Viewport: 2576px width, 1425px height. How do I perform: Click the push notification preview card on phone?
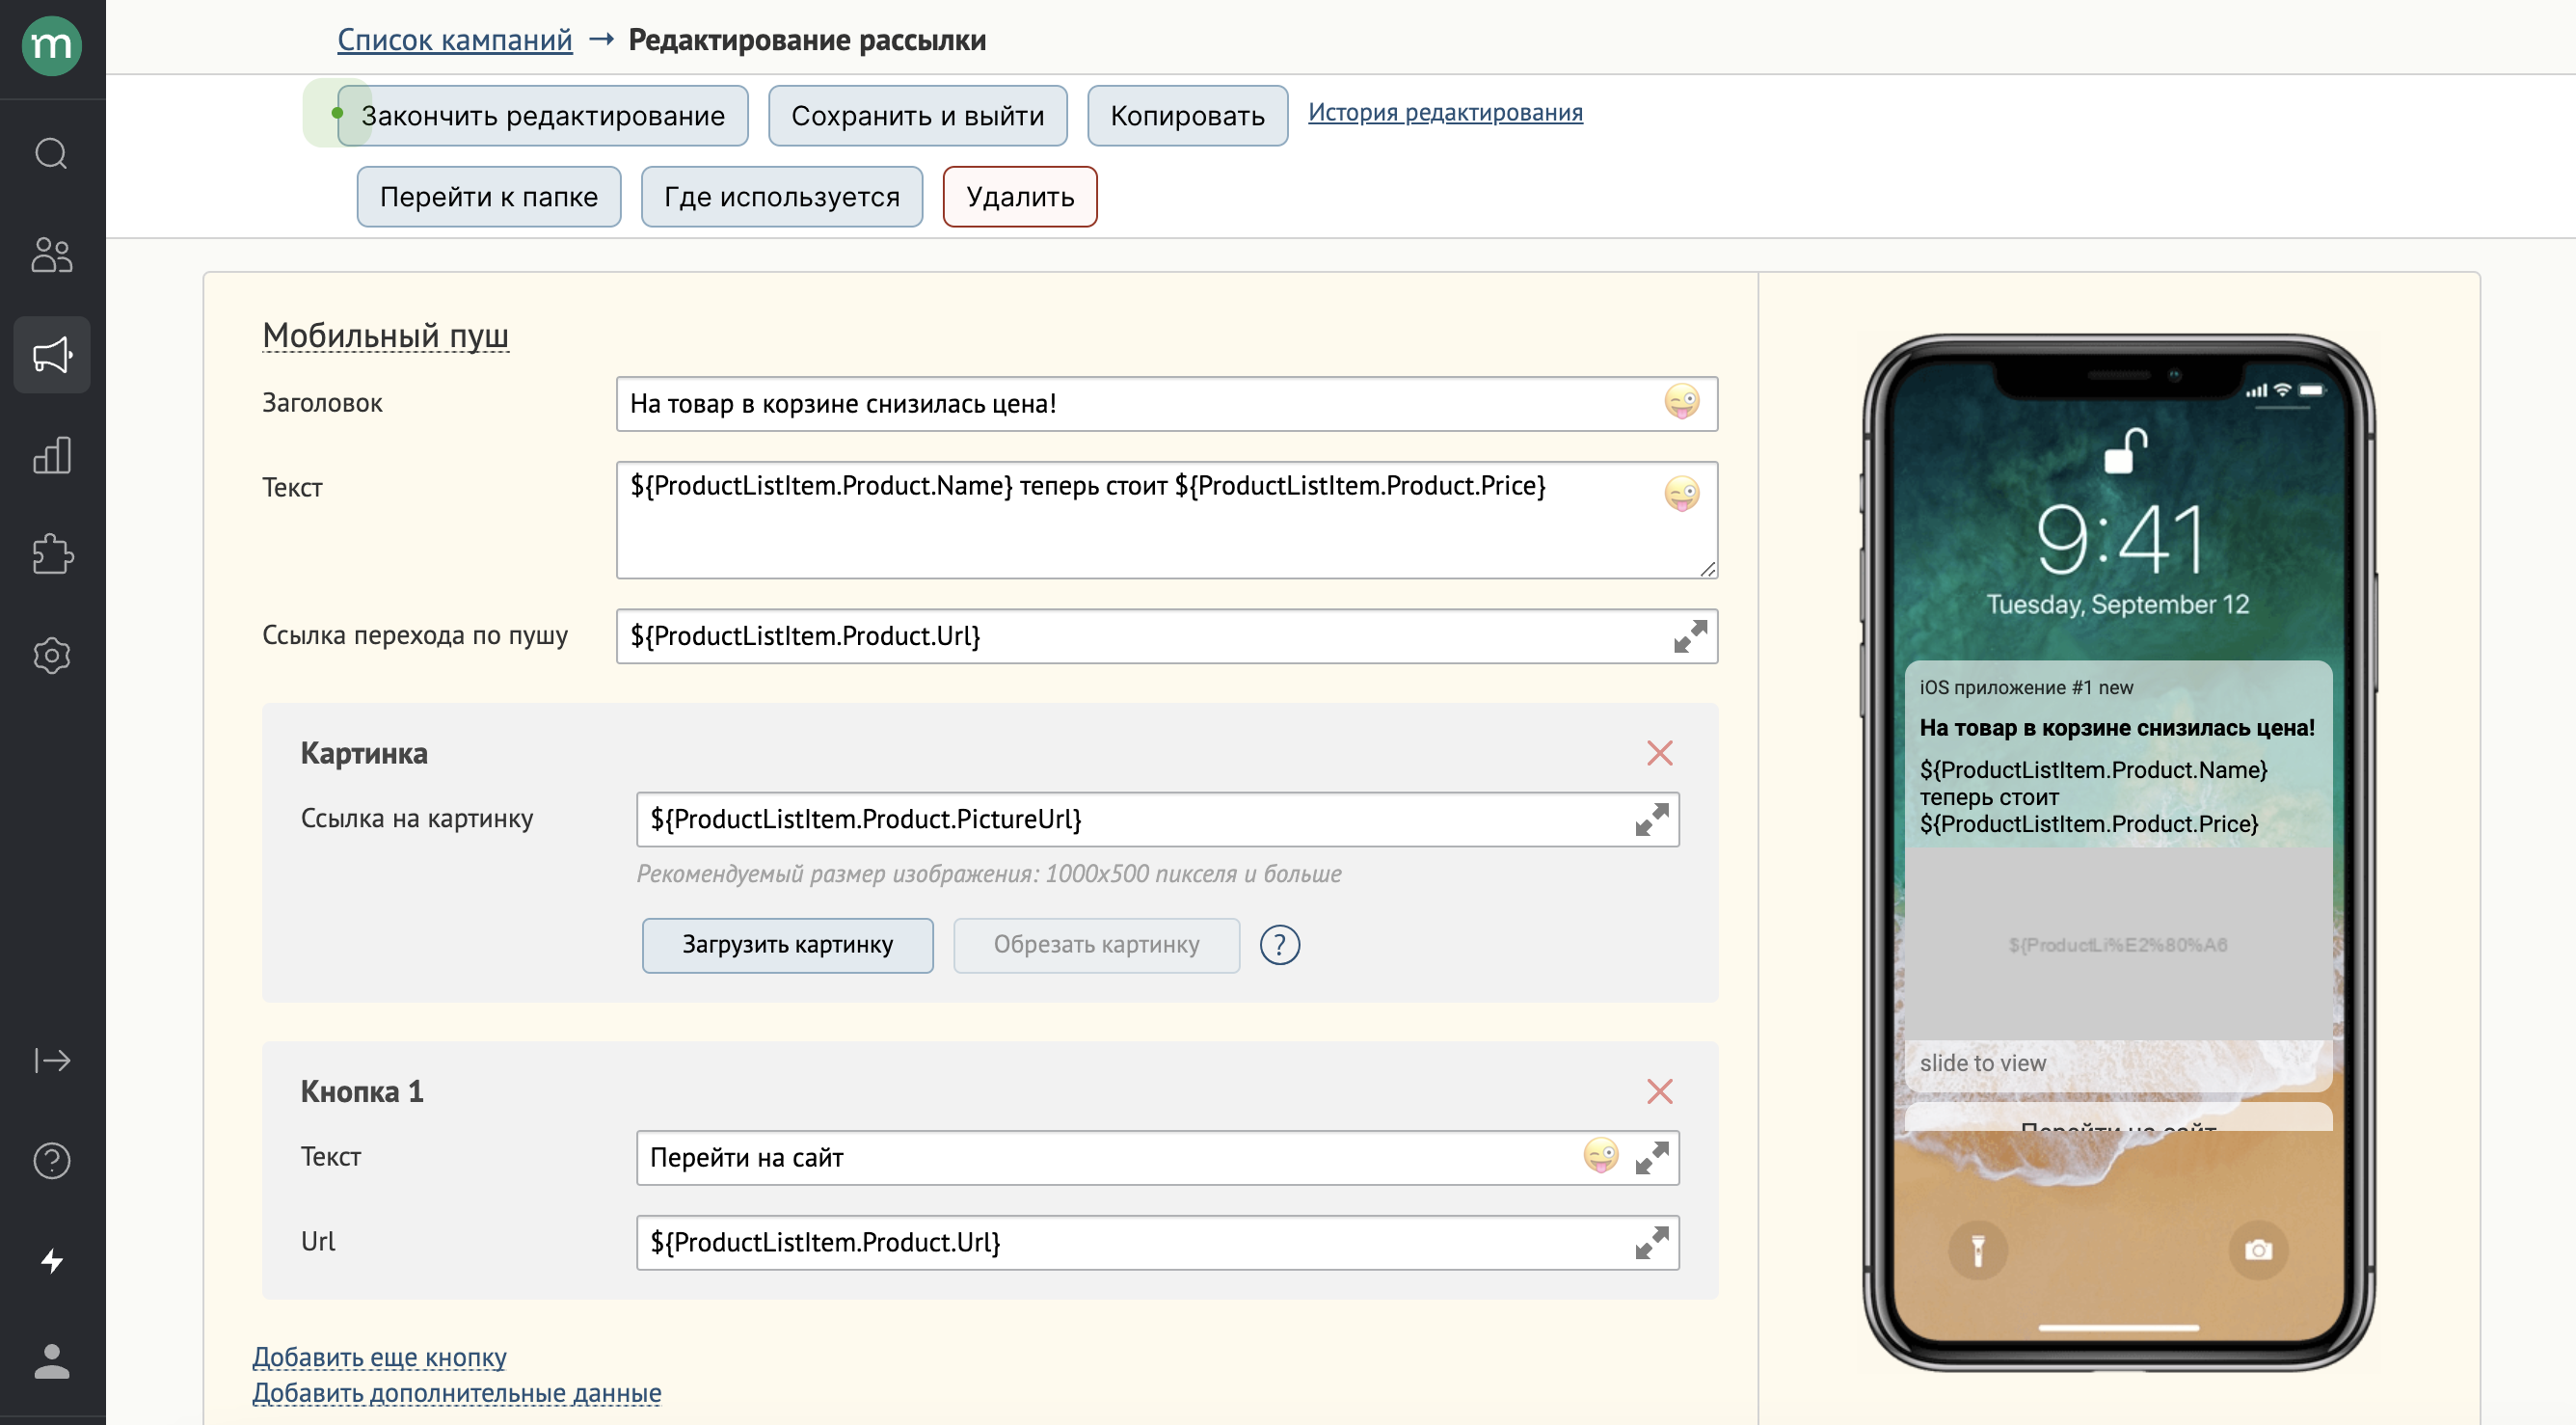(2117, 875)
